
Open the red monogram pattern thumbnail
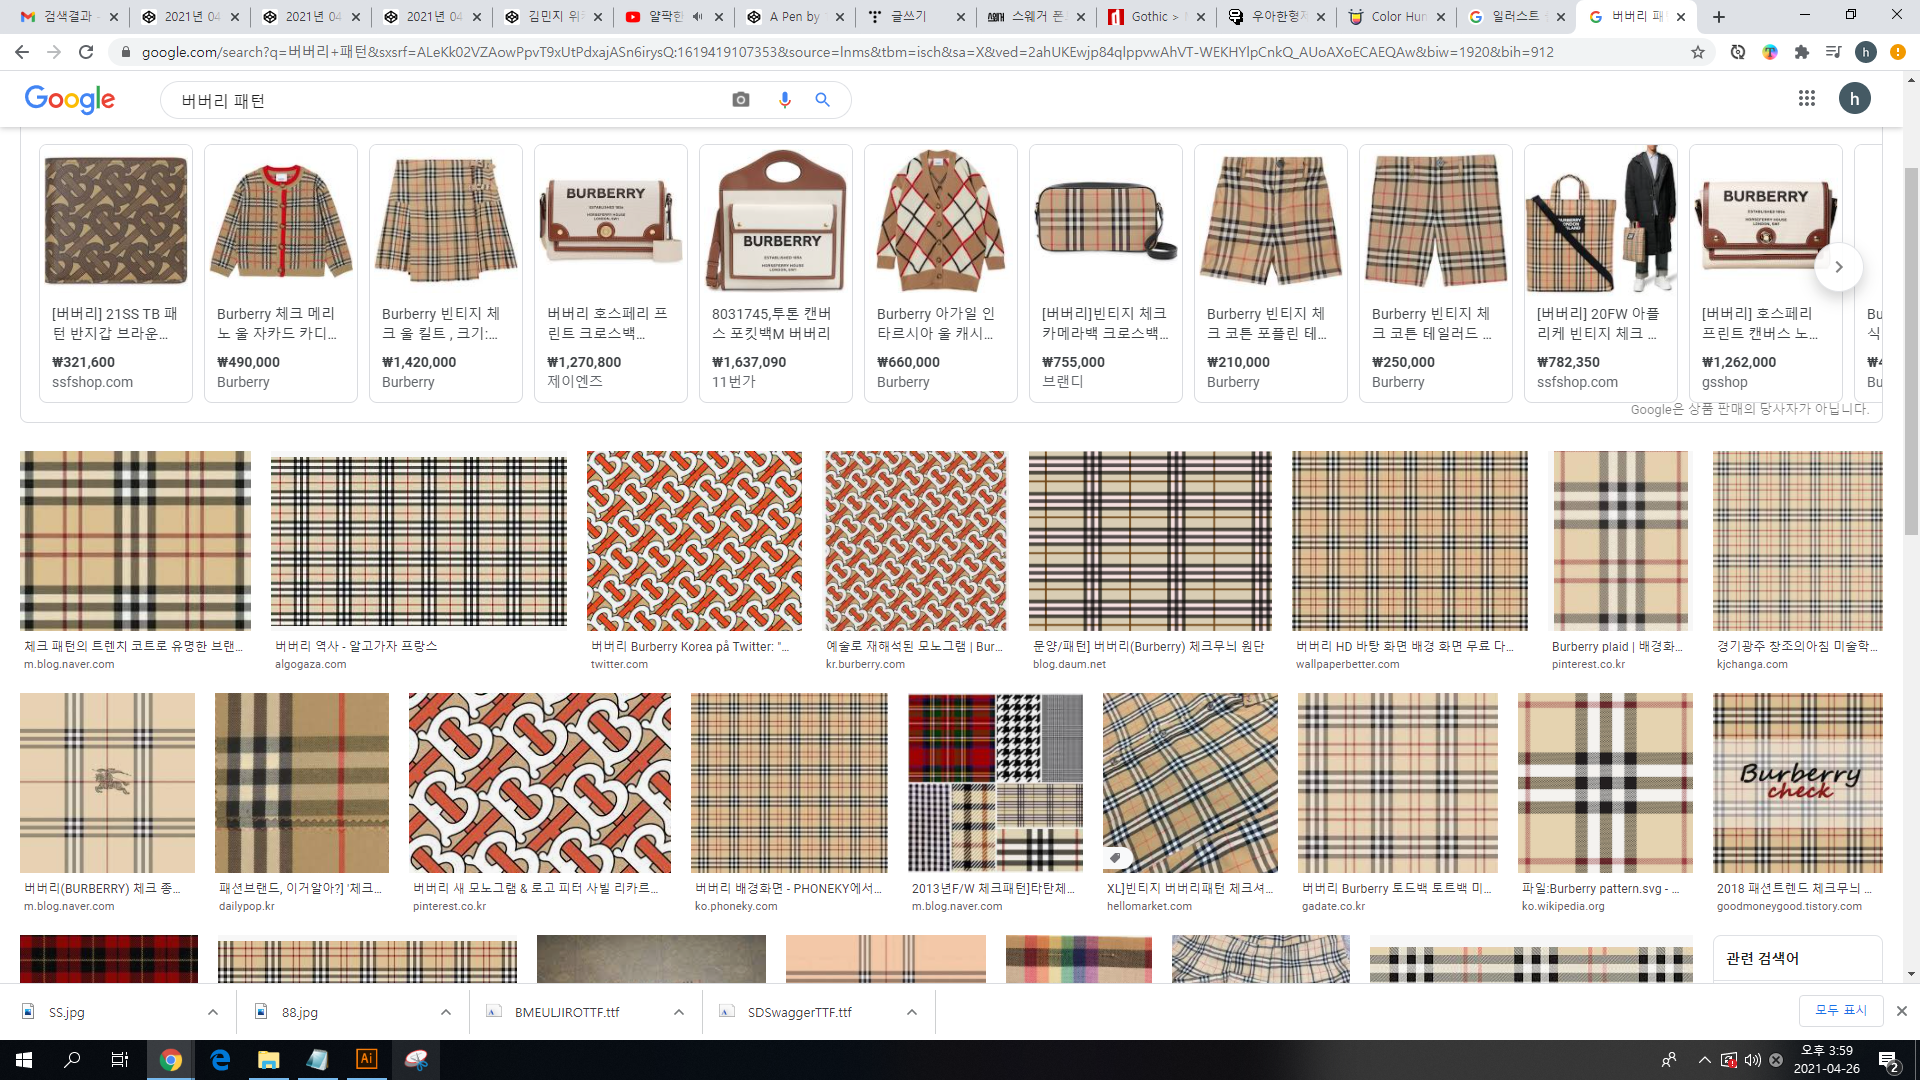694,540
